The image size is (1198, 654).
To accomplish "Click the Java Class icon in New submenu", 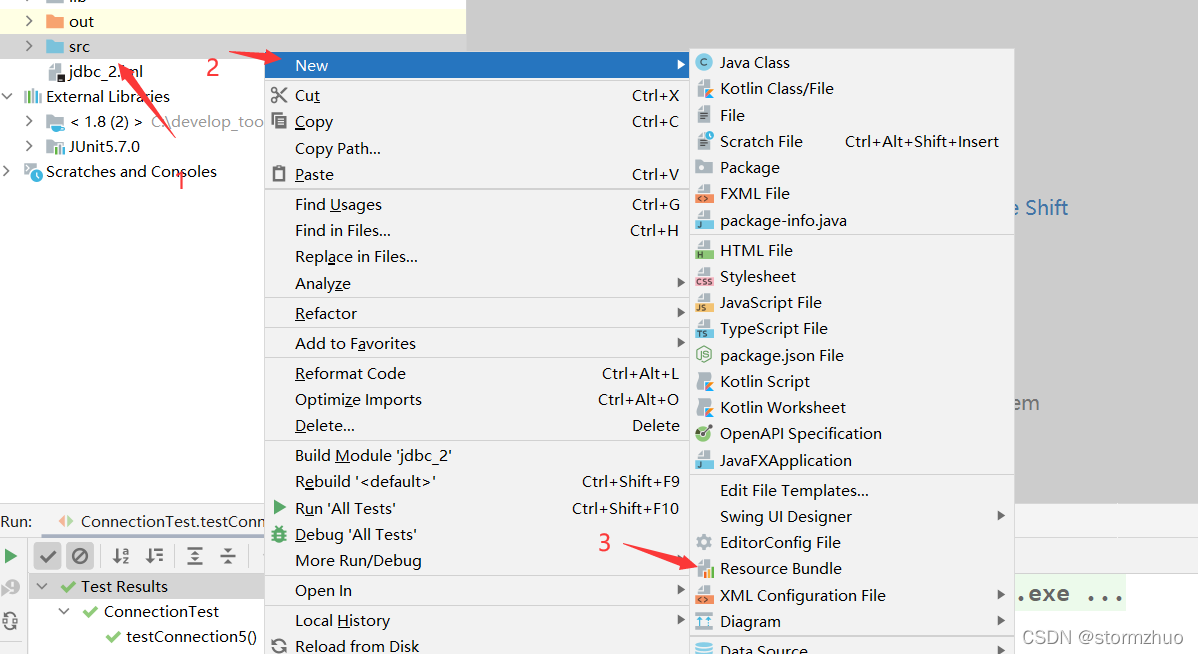I will tap(704, 63).
